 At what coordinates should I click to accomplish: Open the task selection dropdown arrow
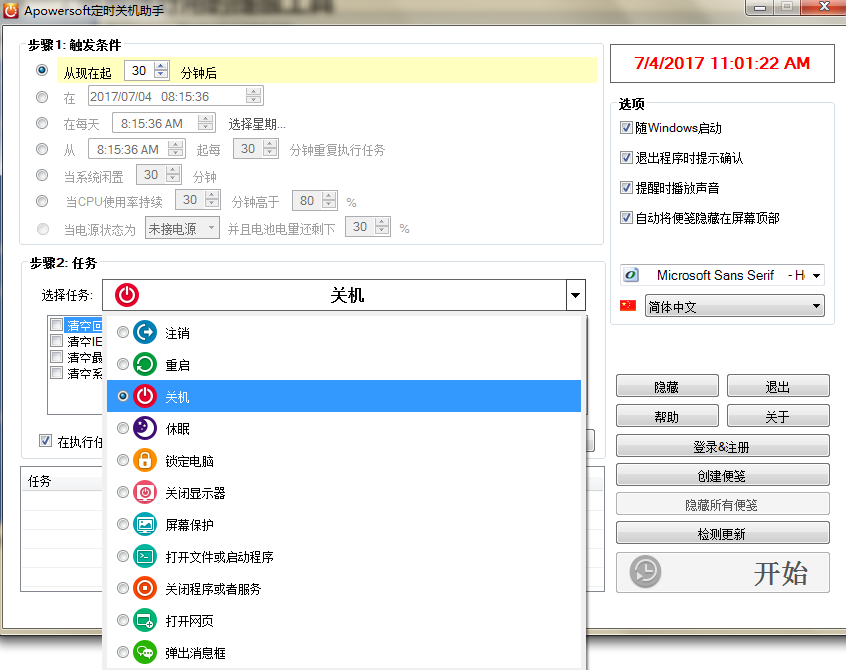(576, 295)
